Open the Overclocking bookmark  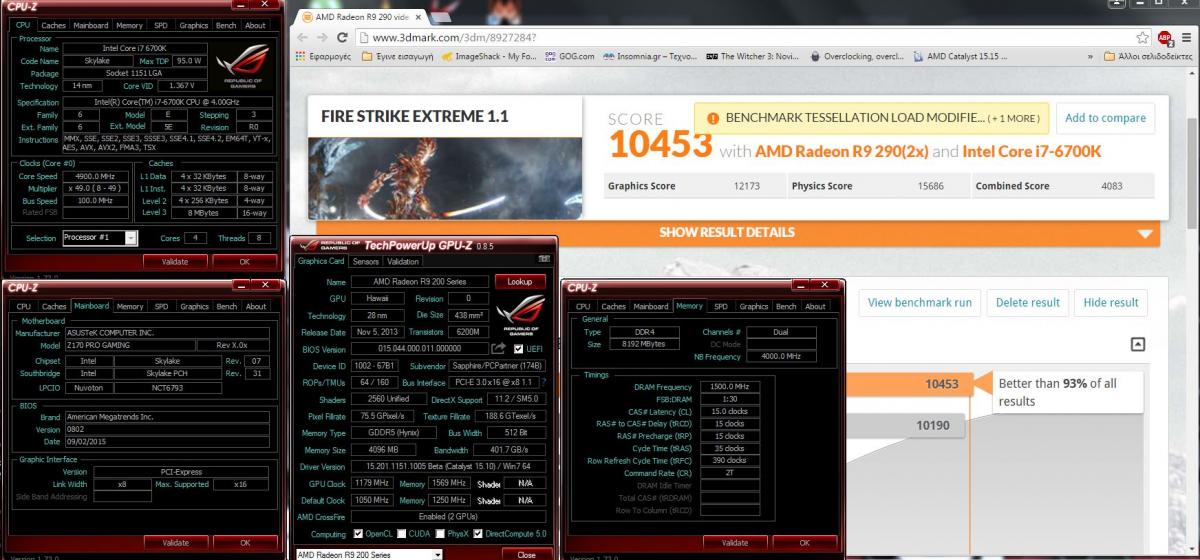(x=856, y=57)
